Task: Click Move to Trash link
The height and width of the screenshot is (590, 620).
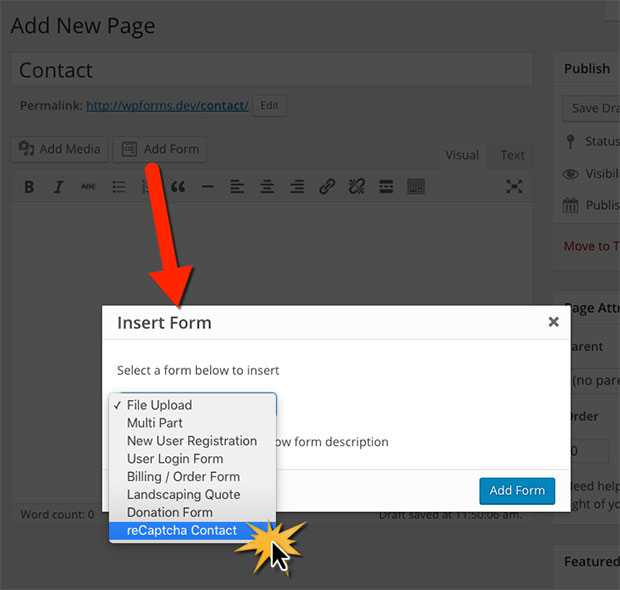Action: 592,246
